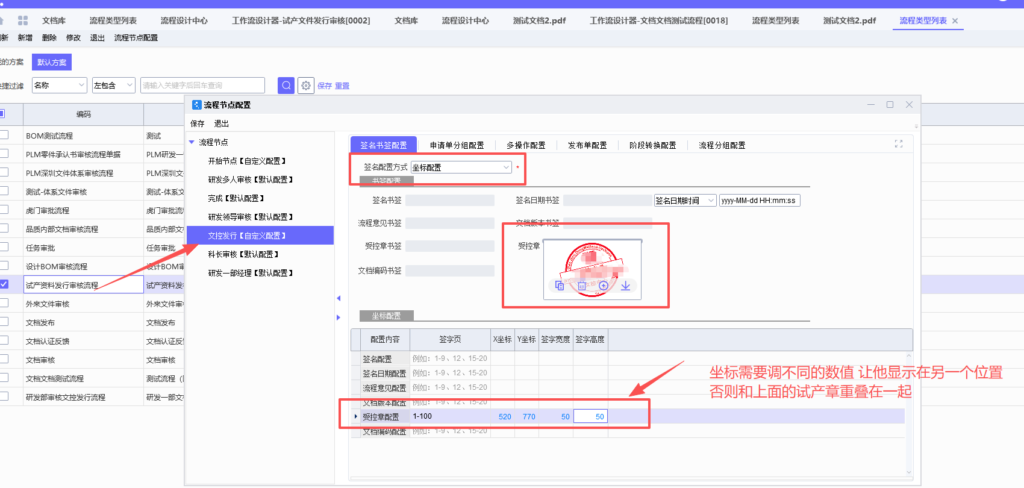Click the 重置 link in filter bar
Screen dimensions: 1024x488
pyautogui.click(x=342, y=86)
